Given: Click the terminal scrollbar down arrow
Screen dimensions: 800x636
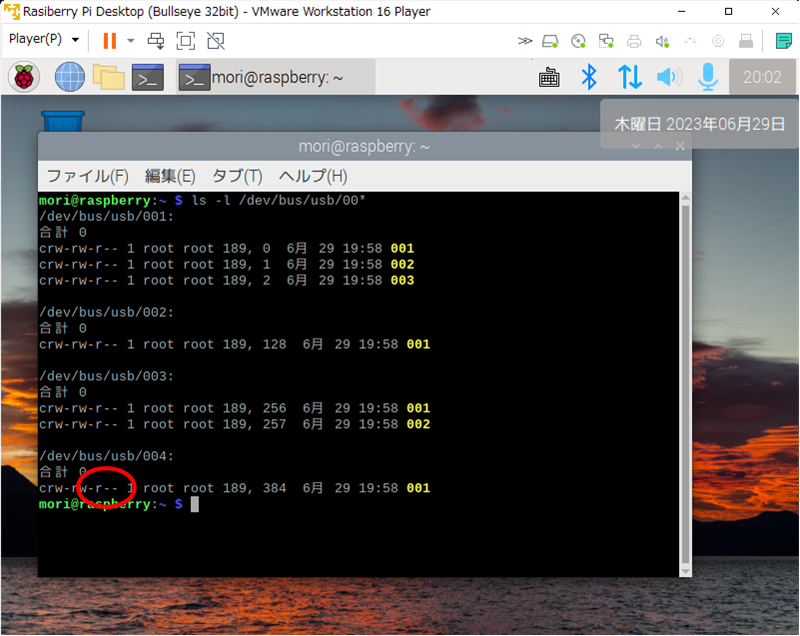Looking at the screenshot, I should click(x=685, y=571).
